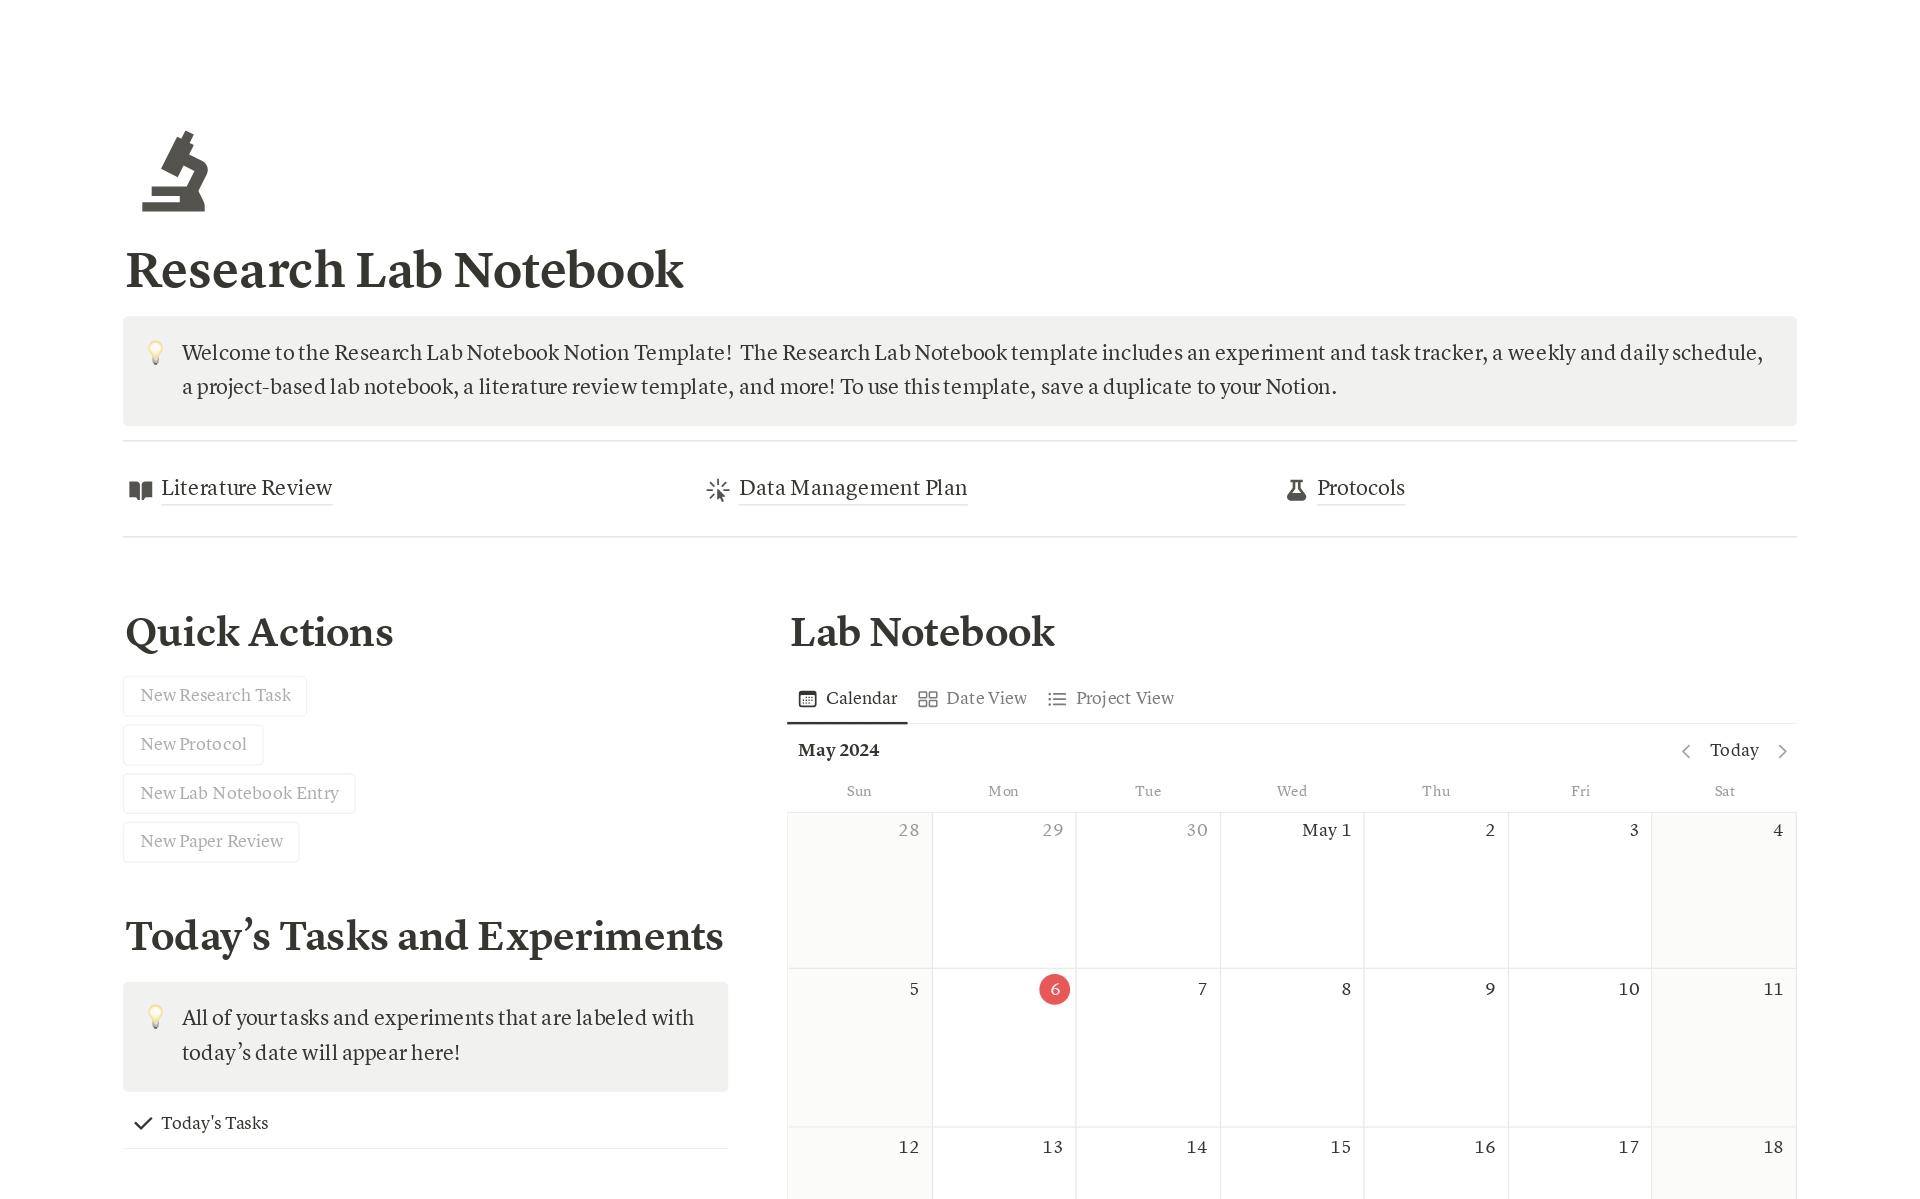Click the New Paper Review link
This screenshot has width=1920, height=1199.
click(209, 840)
